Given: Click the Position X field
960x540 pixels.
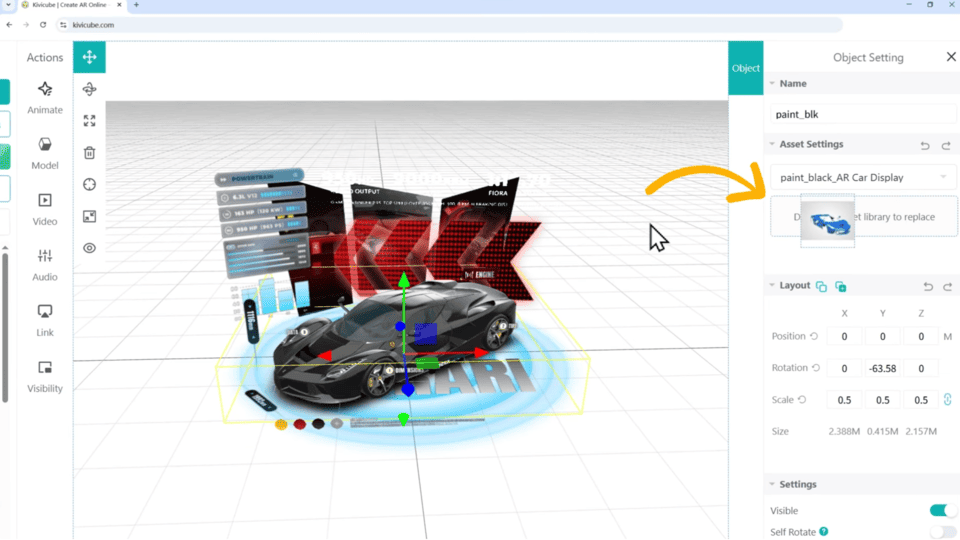Looking at the screenshot, I should (x=844, y=336).
